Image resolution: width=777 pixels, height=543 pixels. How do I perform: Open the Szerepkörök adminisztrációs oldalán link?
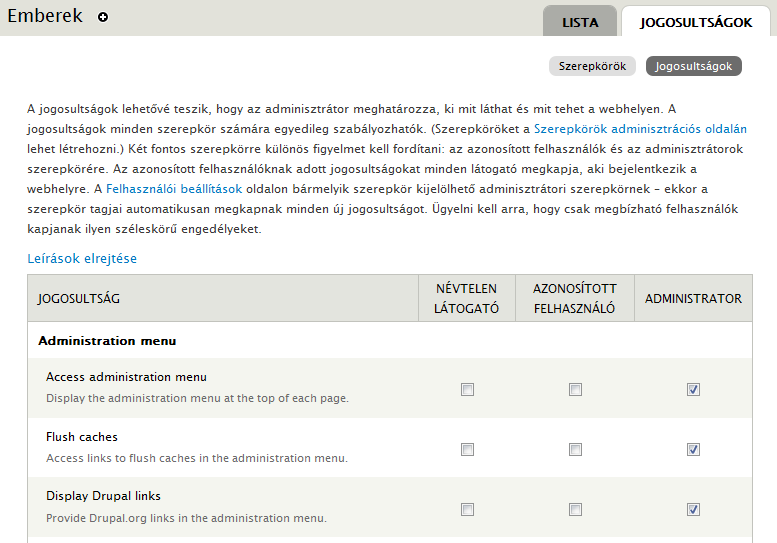(640, 129)
